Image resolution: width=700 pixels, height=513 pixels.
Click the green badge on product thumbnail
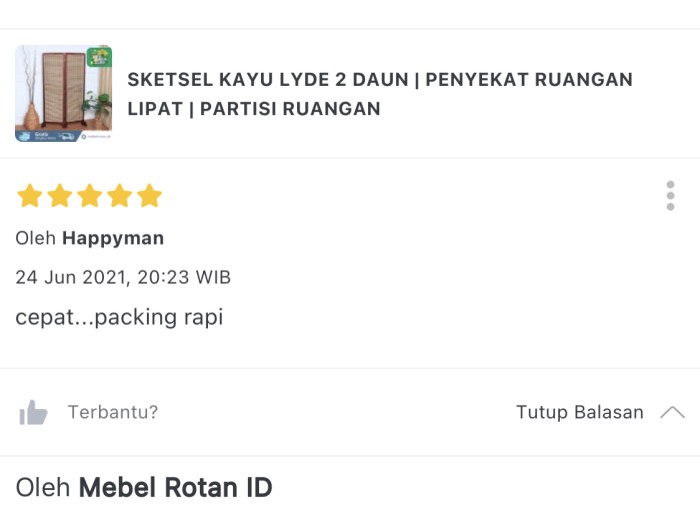click(99, 57)
